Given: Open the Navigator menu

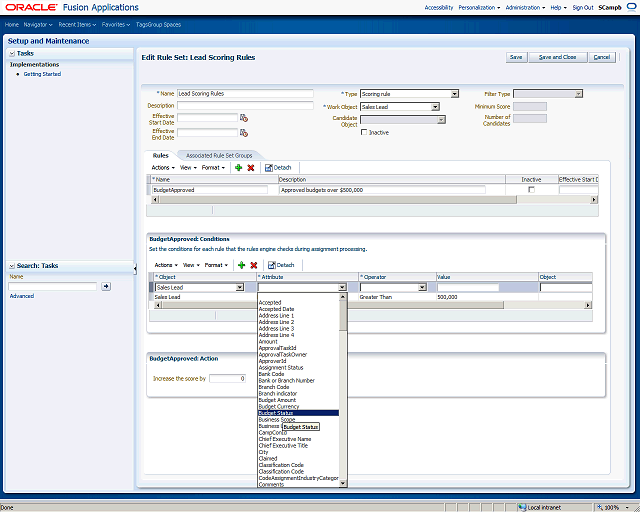Looking at the screenshot, I should coord(38,24).
